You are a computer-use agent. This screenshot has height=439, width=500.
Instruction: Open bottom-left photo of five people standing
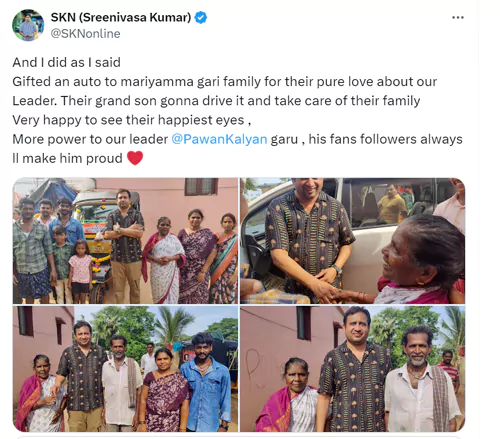pyautogui.click(x=125, y=369)
